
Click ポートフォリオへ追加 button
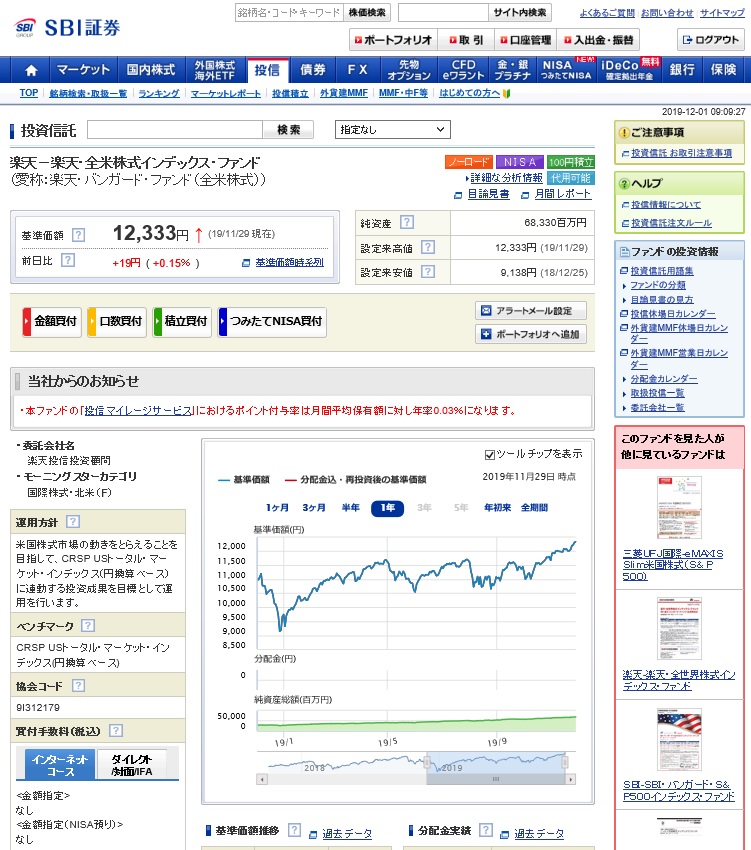click(x=531, y=334)
